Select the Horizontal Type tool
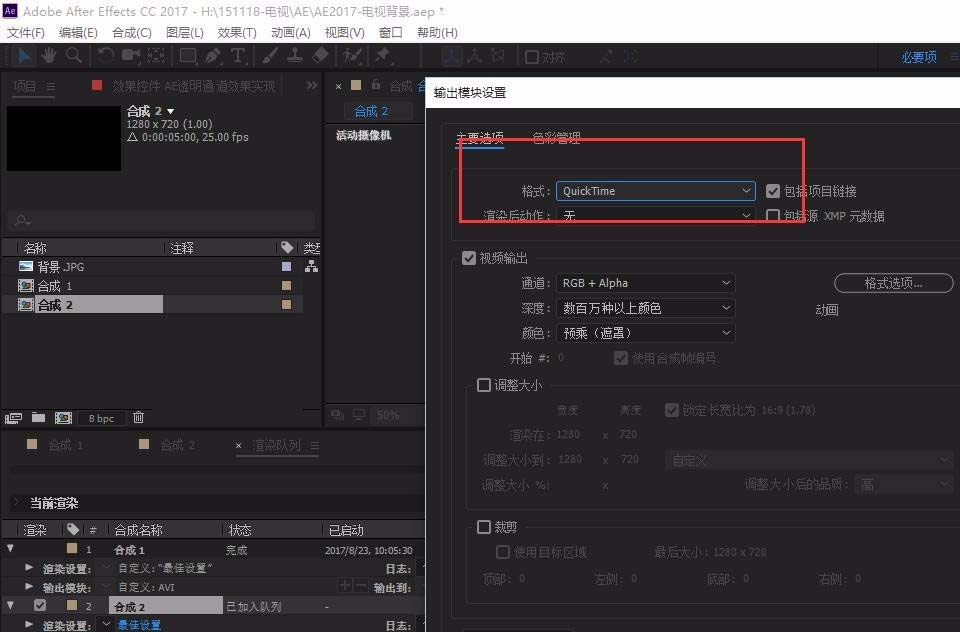 click(236, 56)
